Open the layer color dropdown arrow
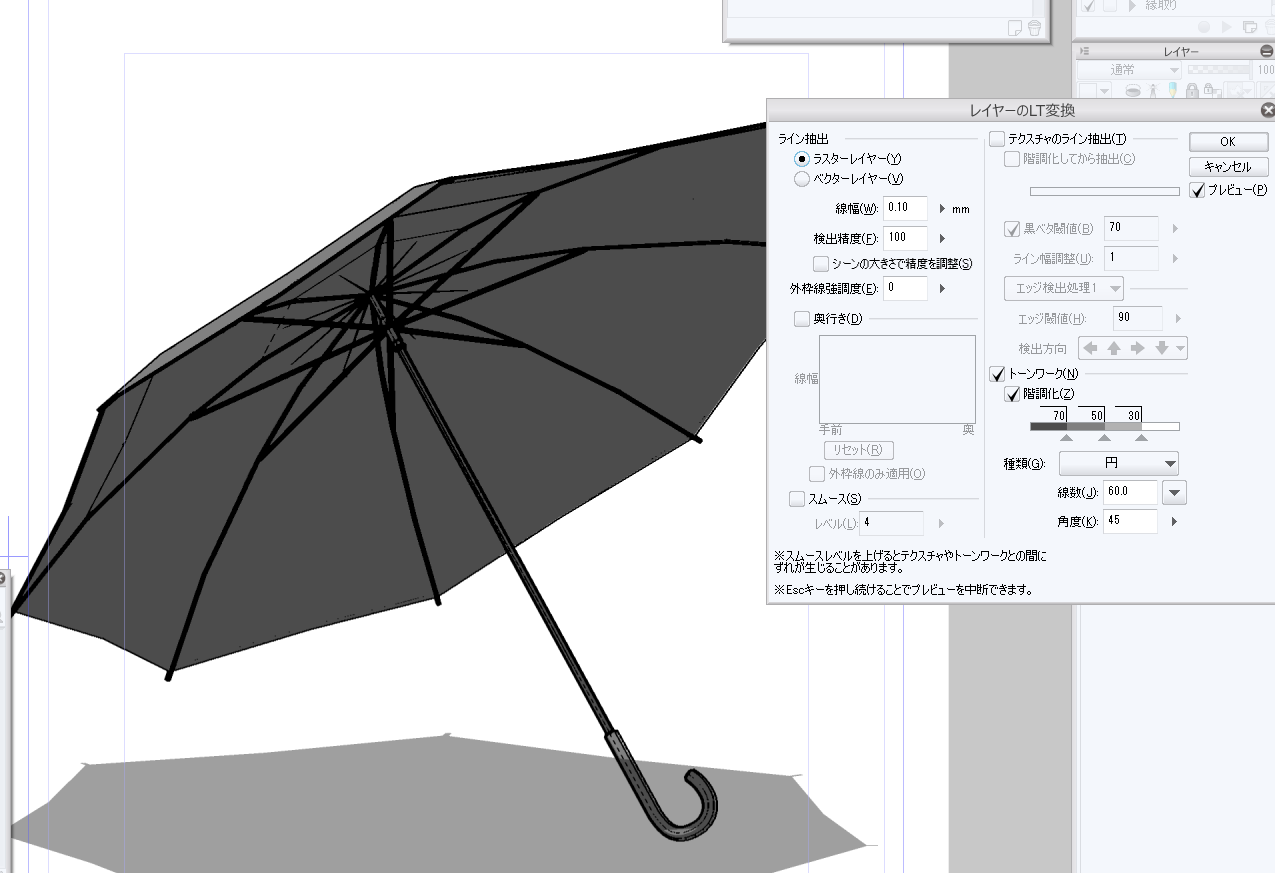The width and height of the screenshot is (1275, 873). [x=1104, y=91]
